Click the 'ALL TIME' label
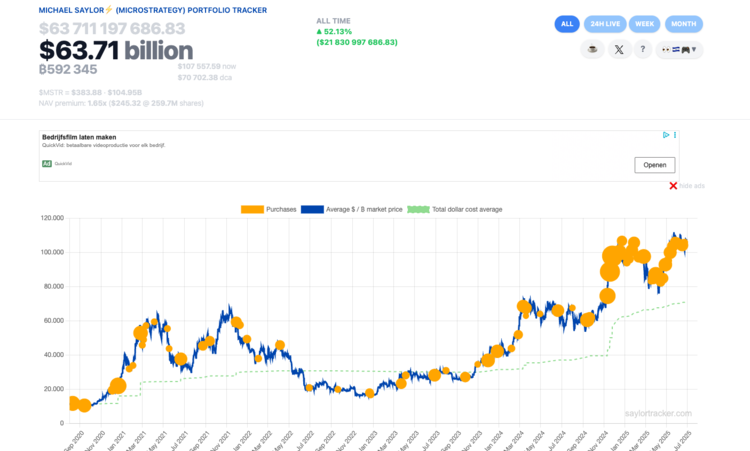Screen dimensions: 750x451 333,21
